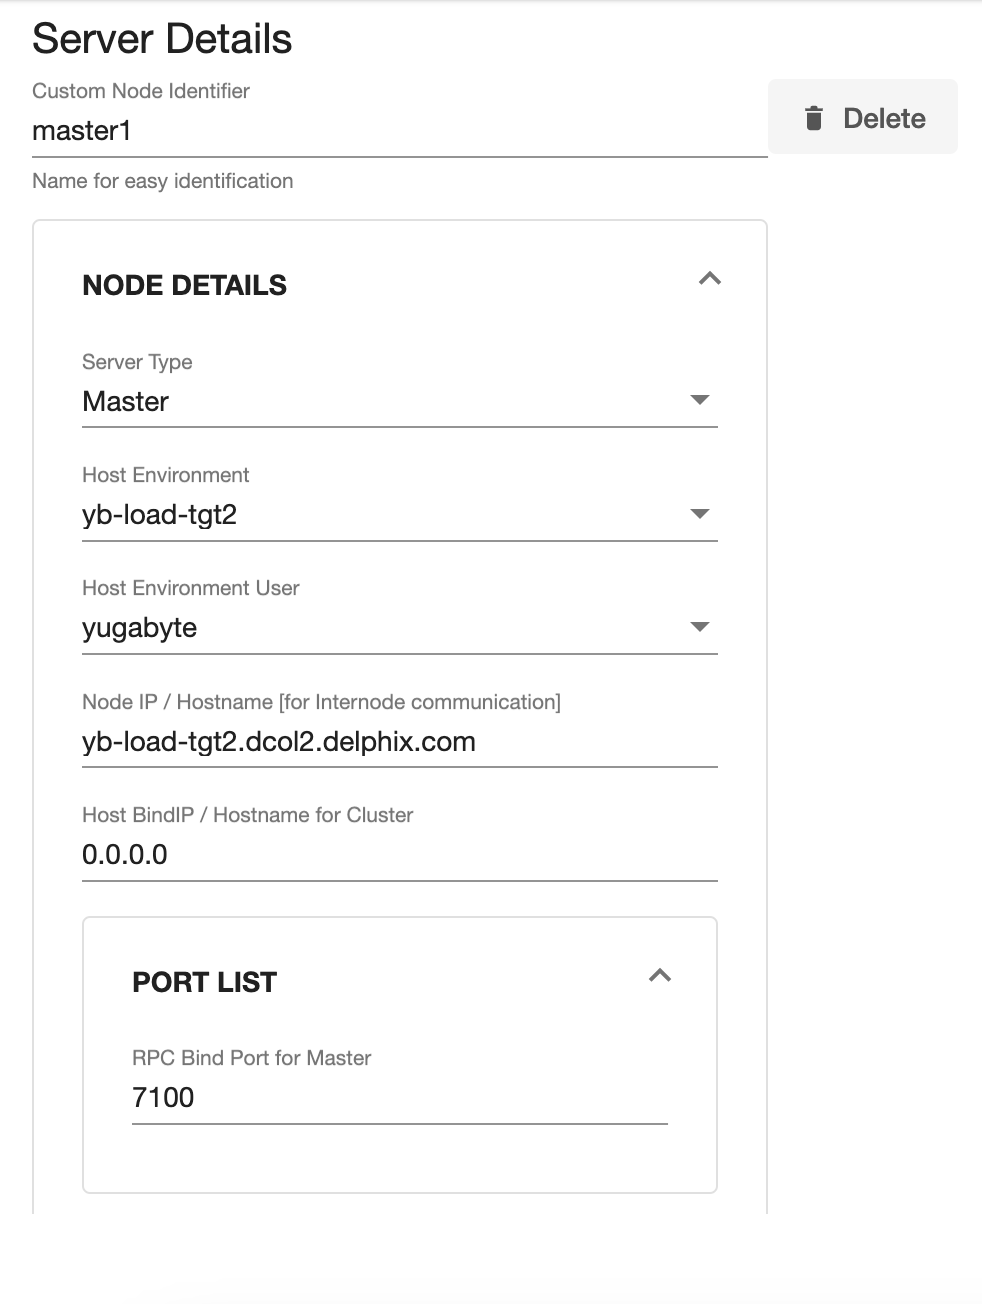Image resolution: width=982 pixels, height=1304 pixels.
Task: Click the selected user value yugabyte
Action: click(x=140, y=628)
